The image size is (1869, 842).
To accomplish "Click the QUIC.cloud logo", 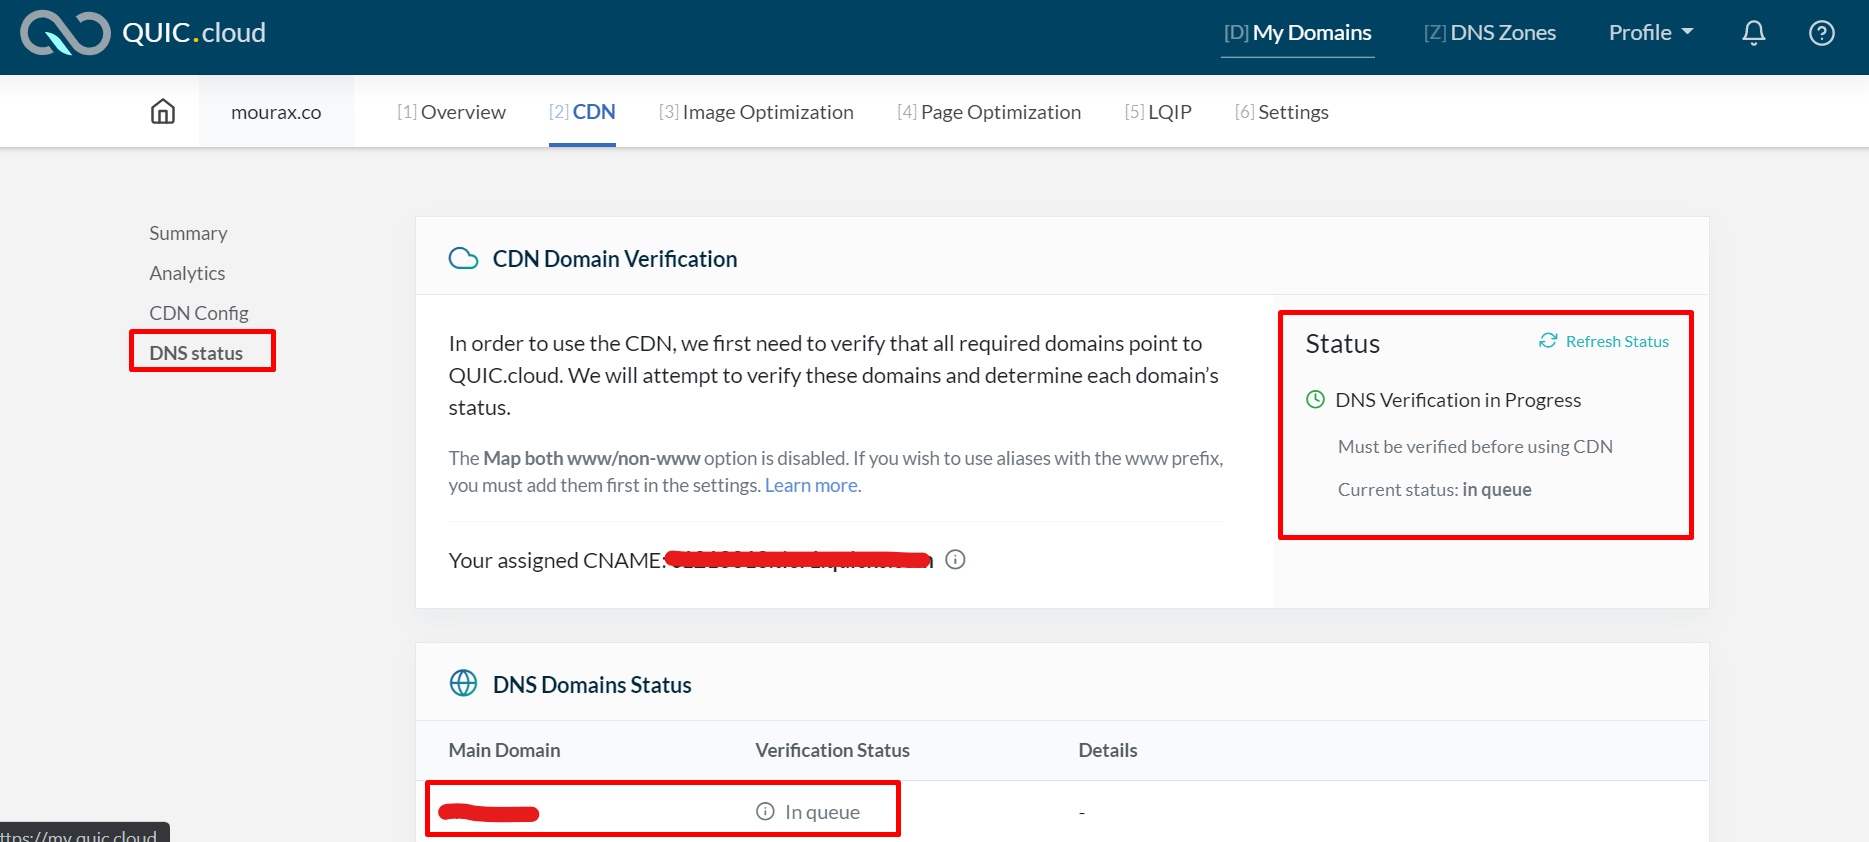I will pos(143,33).
